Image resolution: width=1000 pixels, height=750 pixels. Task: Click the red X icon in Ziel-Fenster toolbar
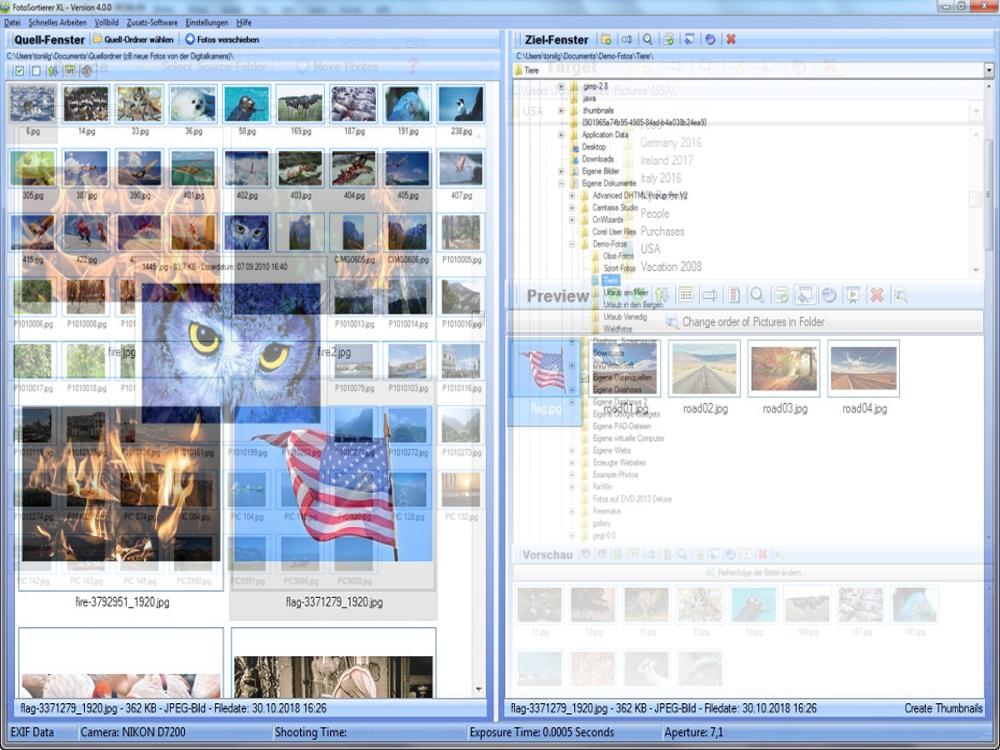click(x=731, y=39)
